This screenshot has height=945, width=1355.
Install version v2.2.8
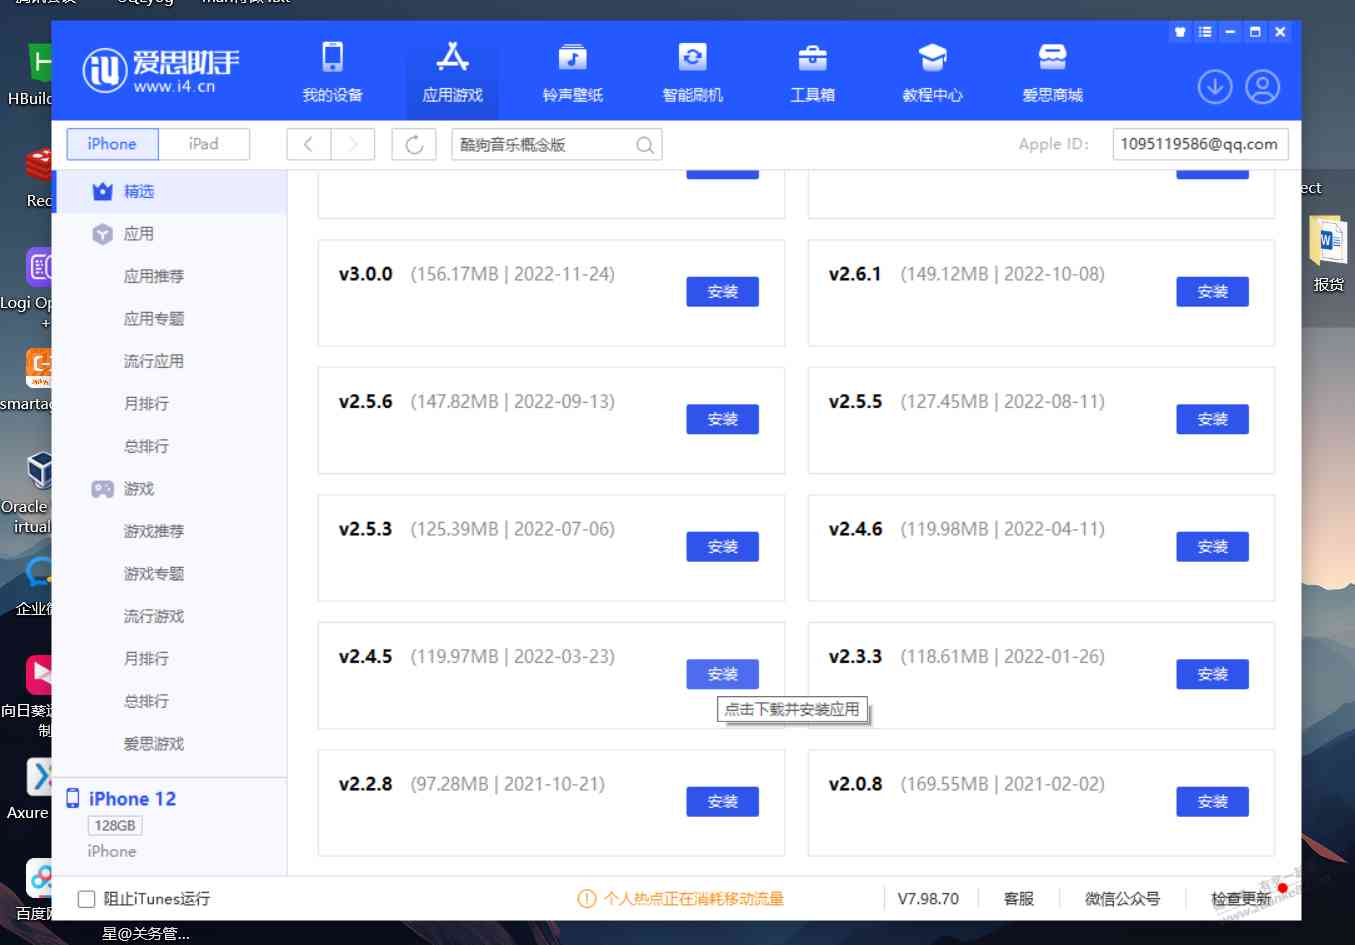tap(722, 802)
